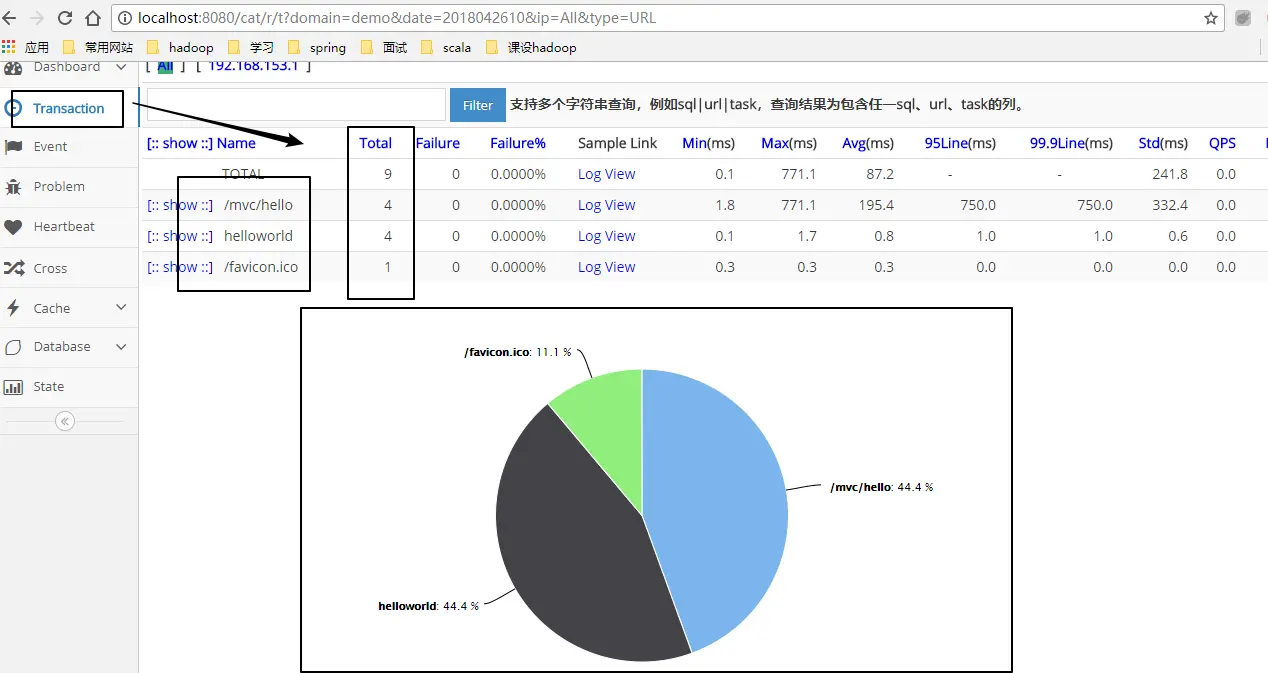This screenshot has height=673, width=1268.
Task: Open the 课设hadoop bookmark folder
Action: click(x=531, y=47)
